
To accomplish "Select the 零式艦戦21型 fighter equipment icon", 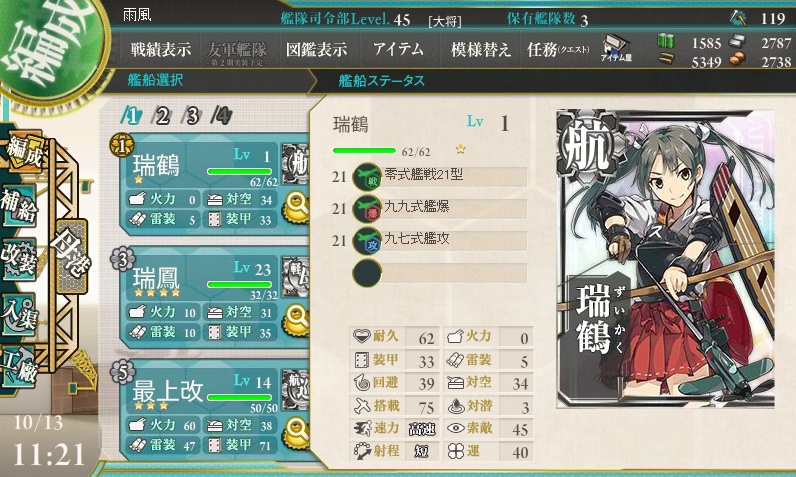I will click(367, 177).
